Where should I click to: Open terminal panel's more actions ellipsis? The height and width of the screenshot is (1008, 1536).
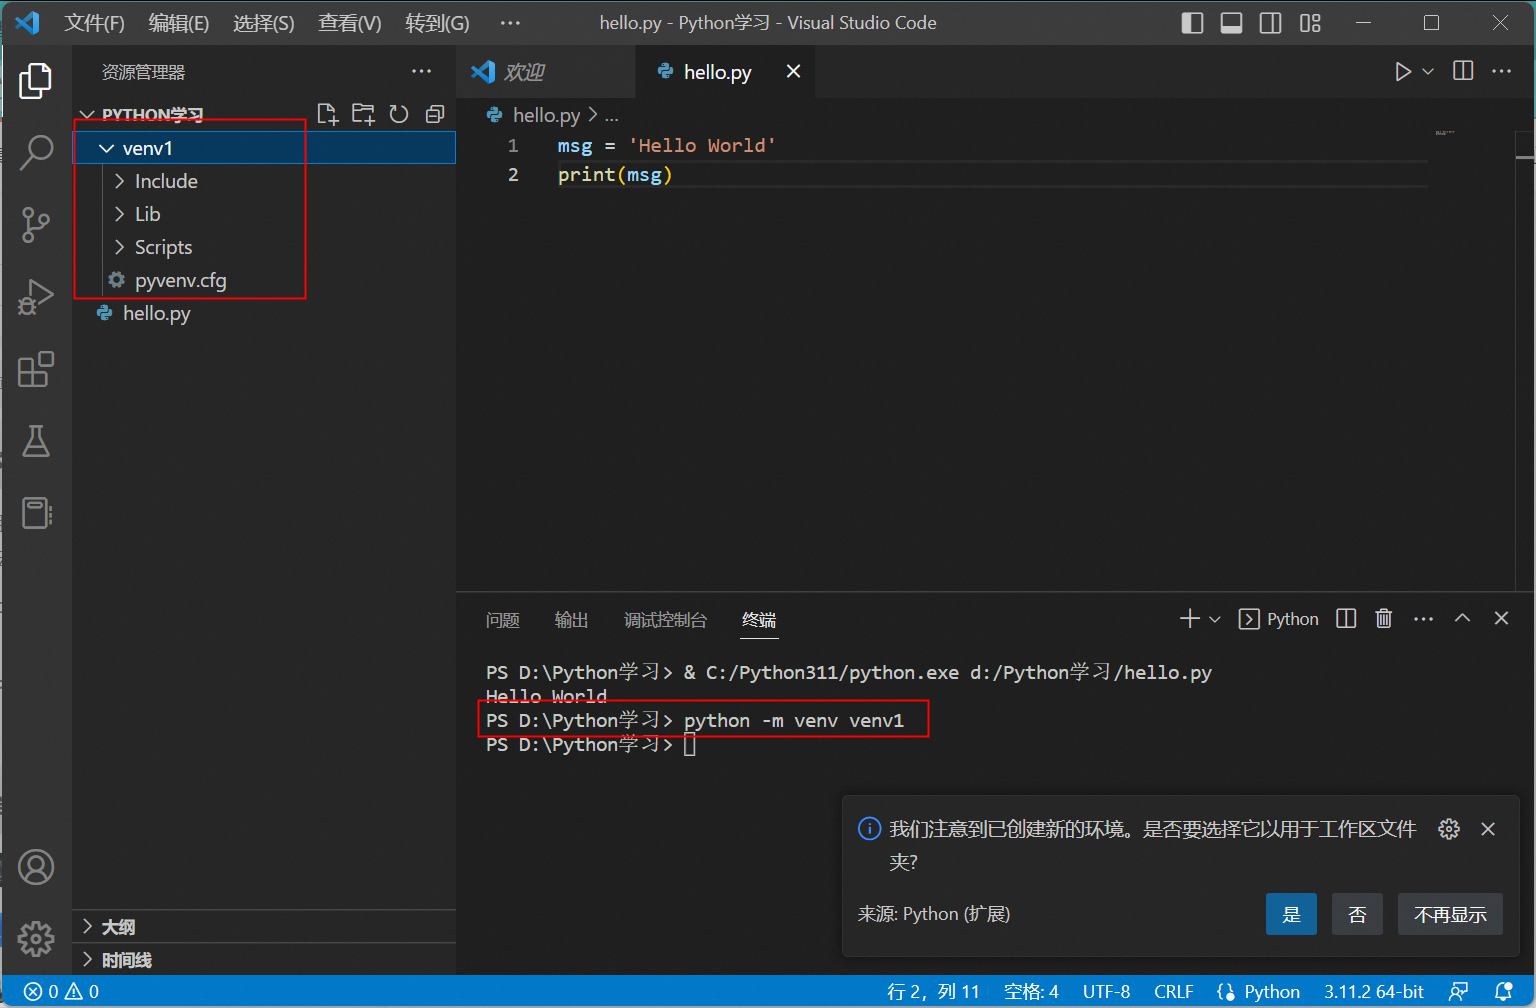(1423, 619)
